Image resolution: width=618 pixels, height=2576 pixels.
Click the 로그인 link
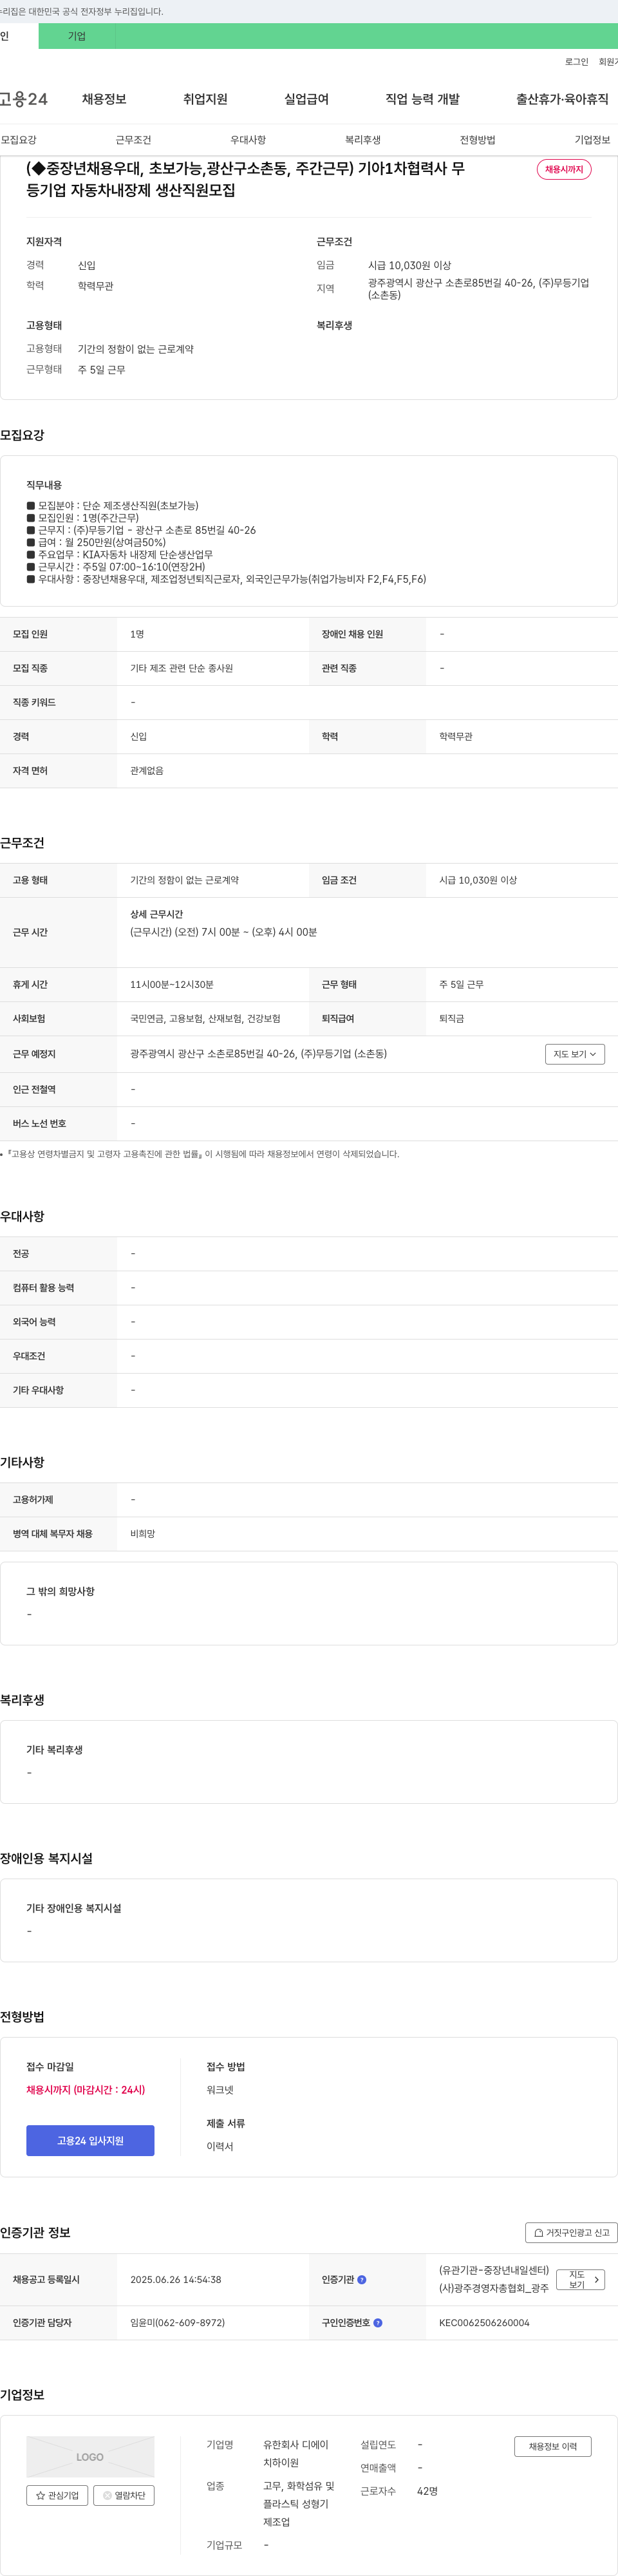(x=576, y=62)
